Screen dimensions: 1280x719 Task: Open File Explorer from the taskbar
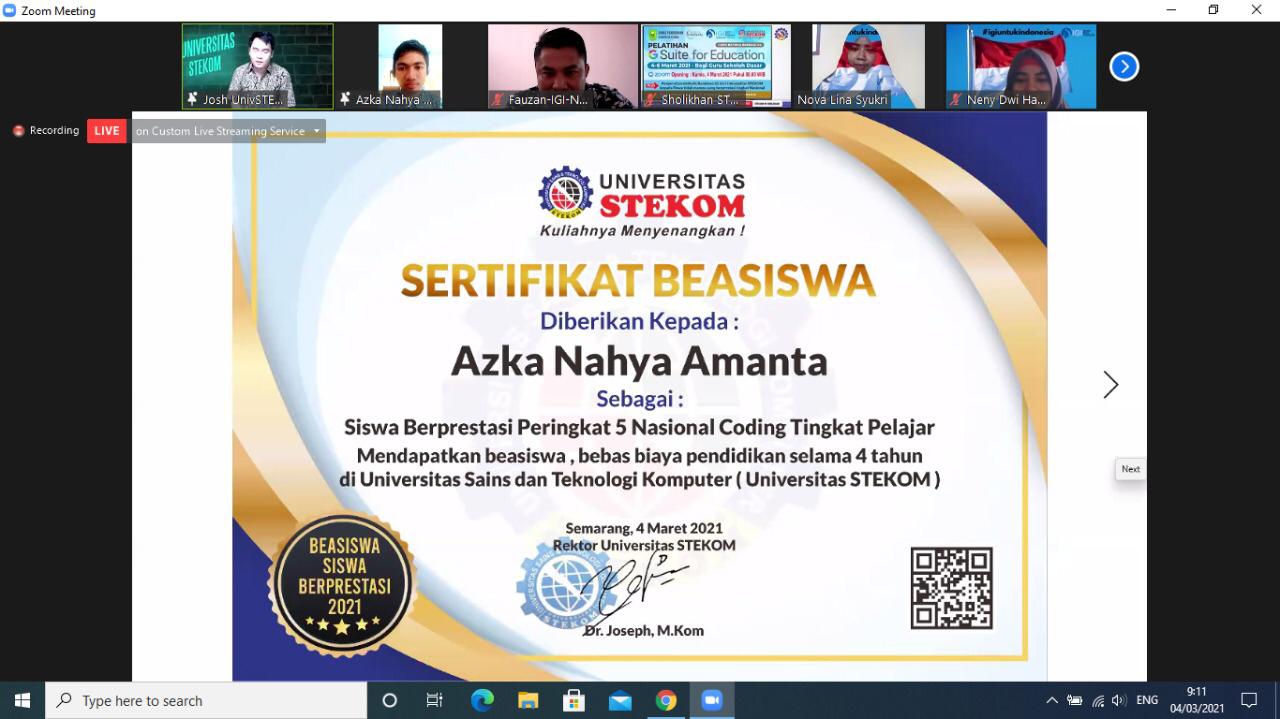pyautogui.click(x=528, y=700)
